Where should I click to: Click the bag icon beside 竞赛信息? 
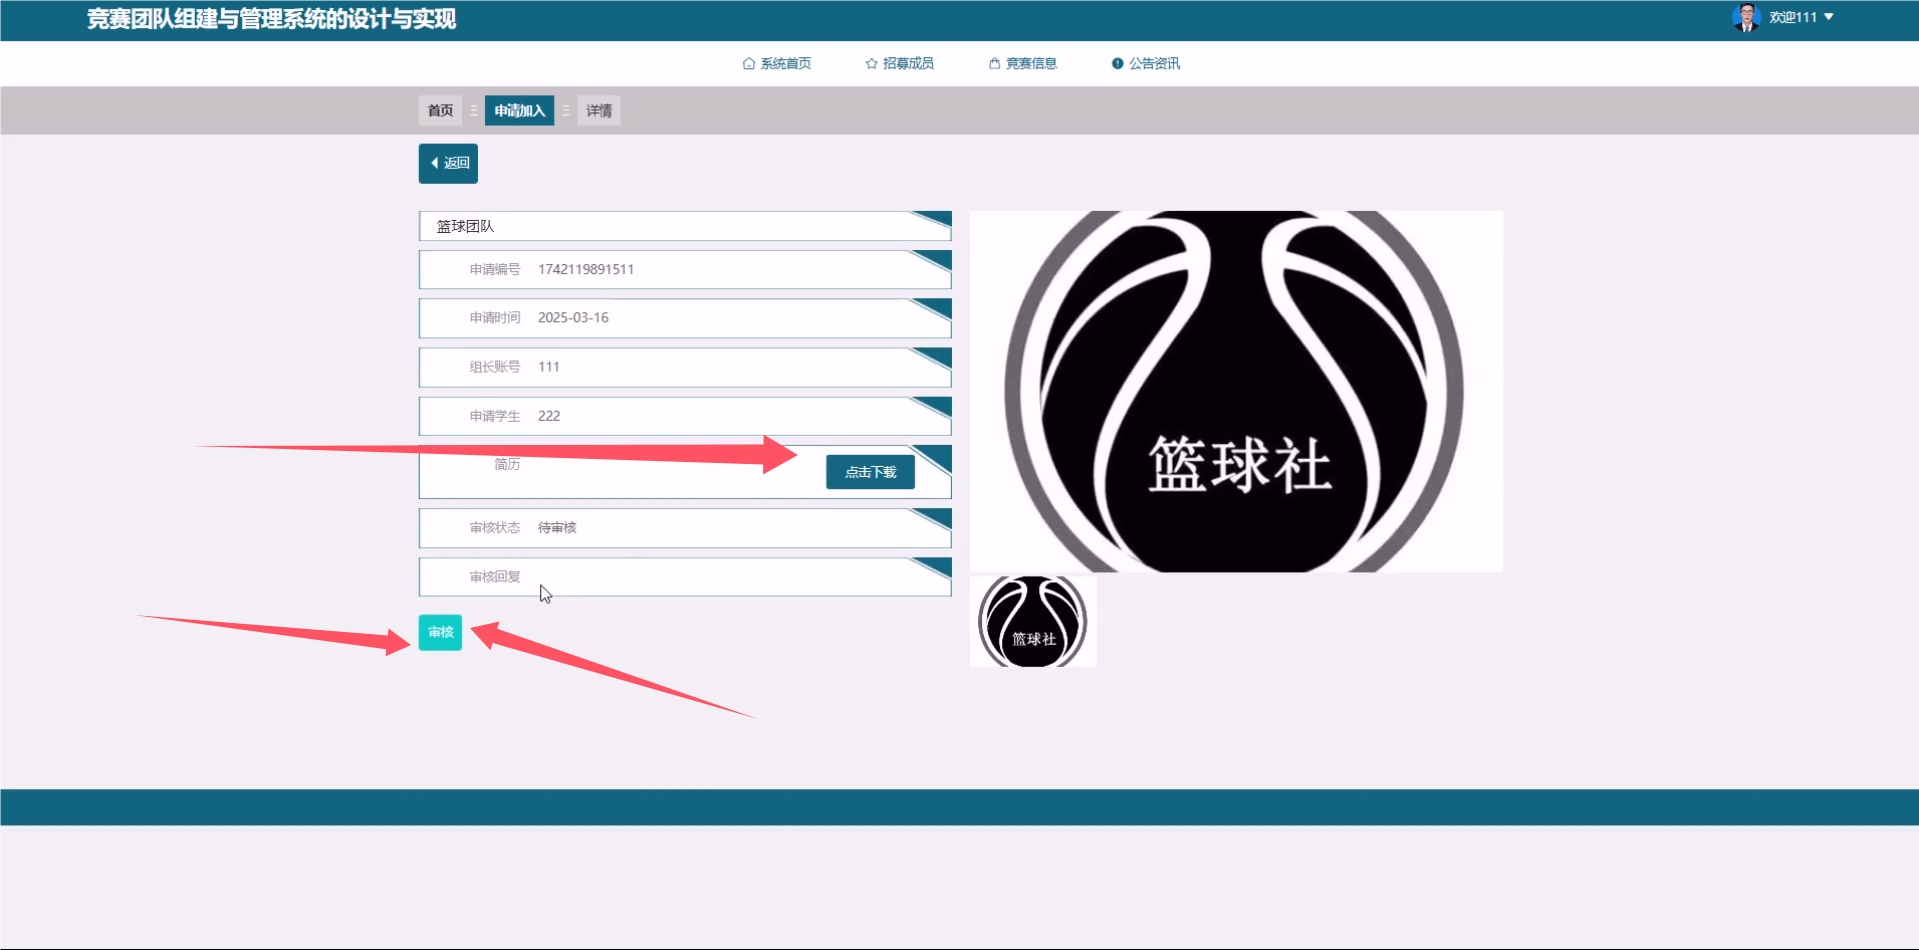pyautogui.click(x=994, y=64)
